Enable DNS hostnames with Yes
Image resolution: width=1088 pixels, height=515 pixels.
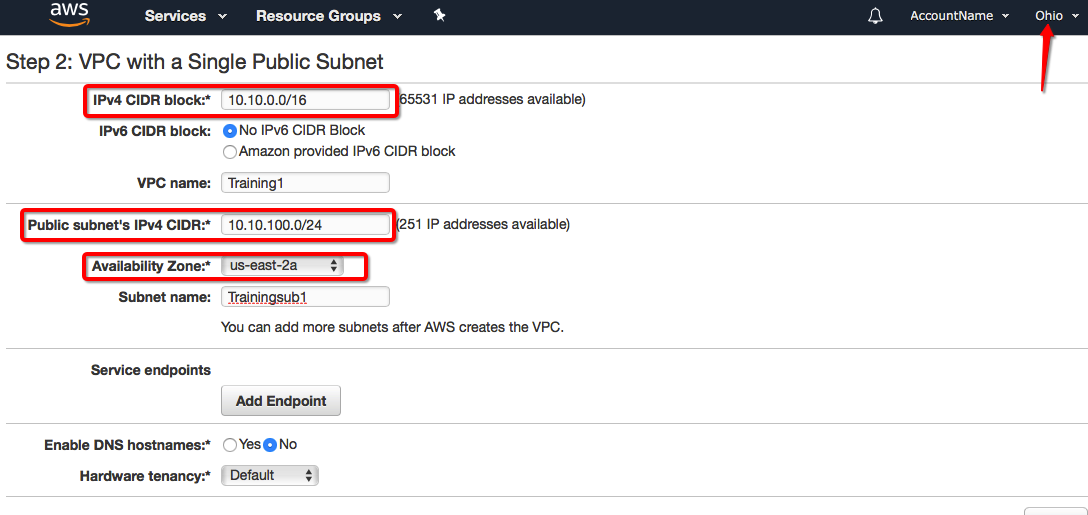click(230, 445)
